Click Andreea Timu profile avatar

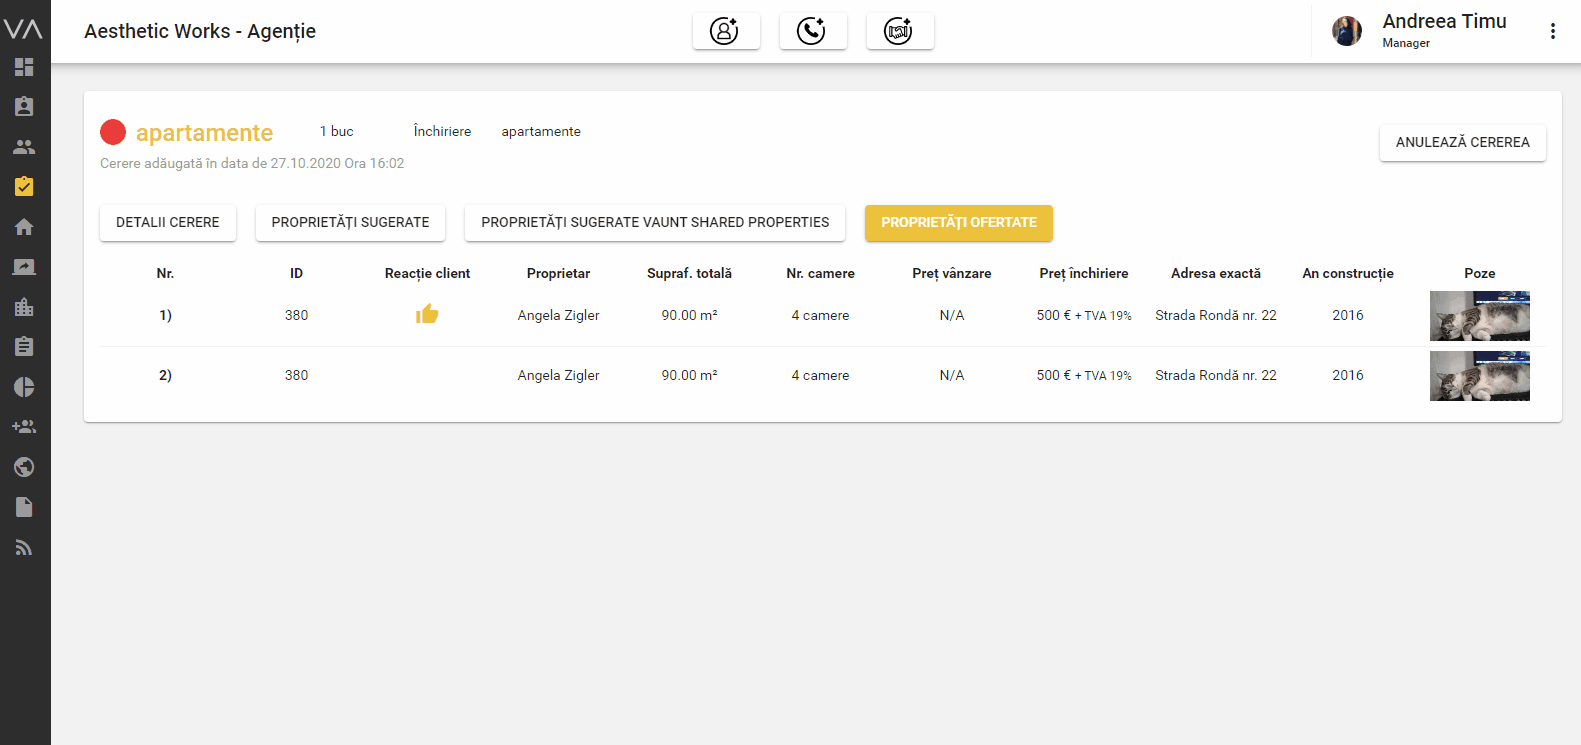[1346, 31]
